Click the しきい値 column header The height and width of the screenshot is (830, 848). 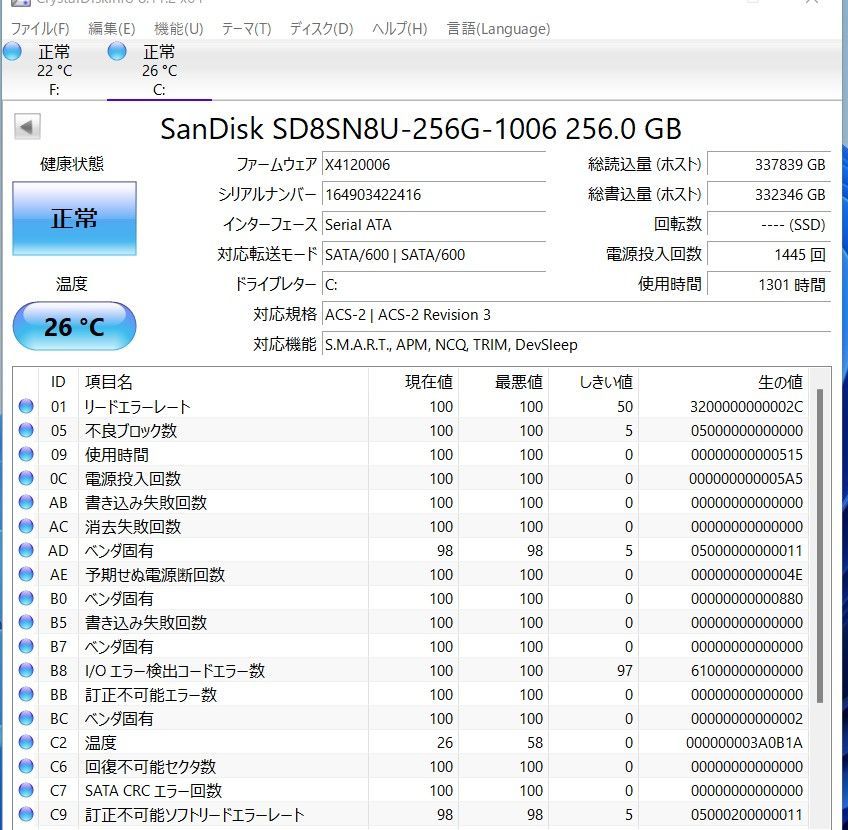(x=593, y=382)
